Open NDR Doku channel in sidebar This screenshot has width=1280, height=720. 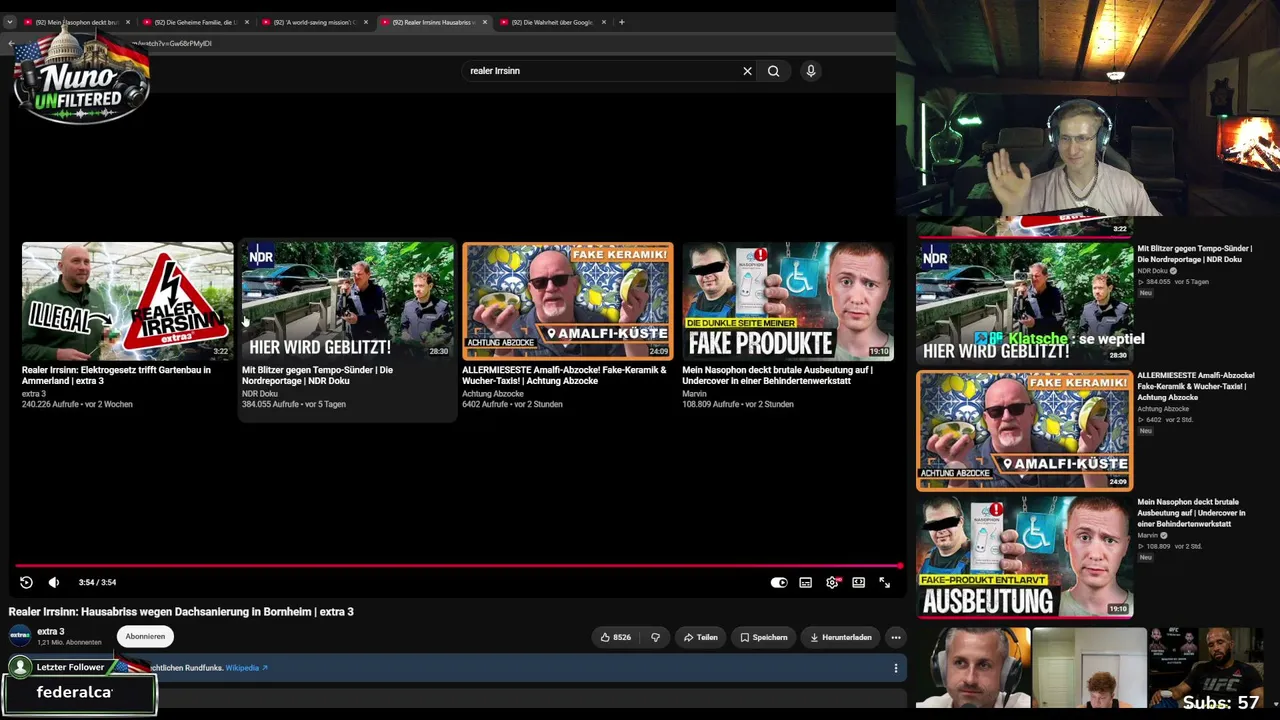[1152, 271]
